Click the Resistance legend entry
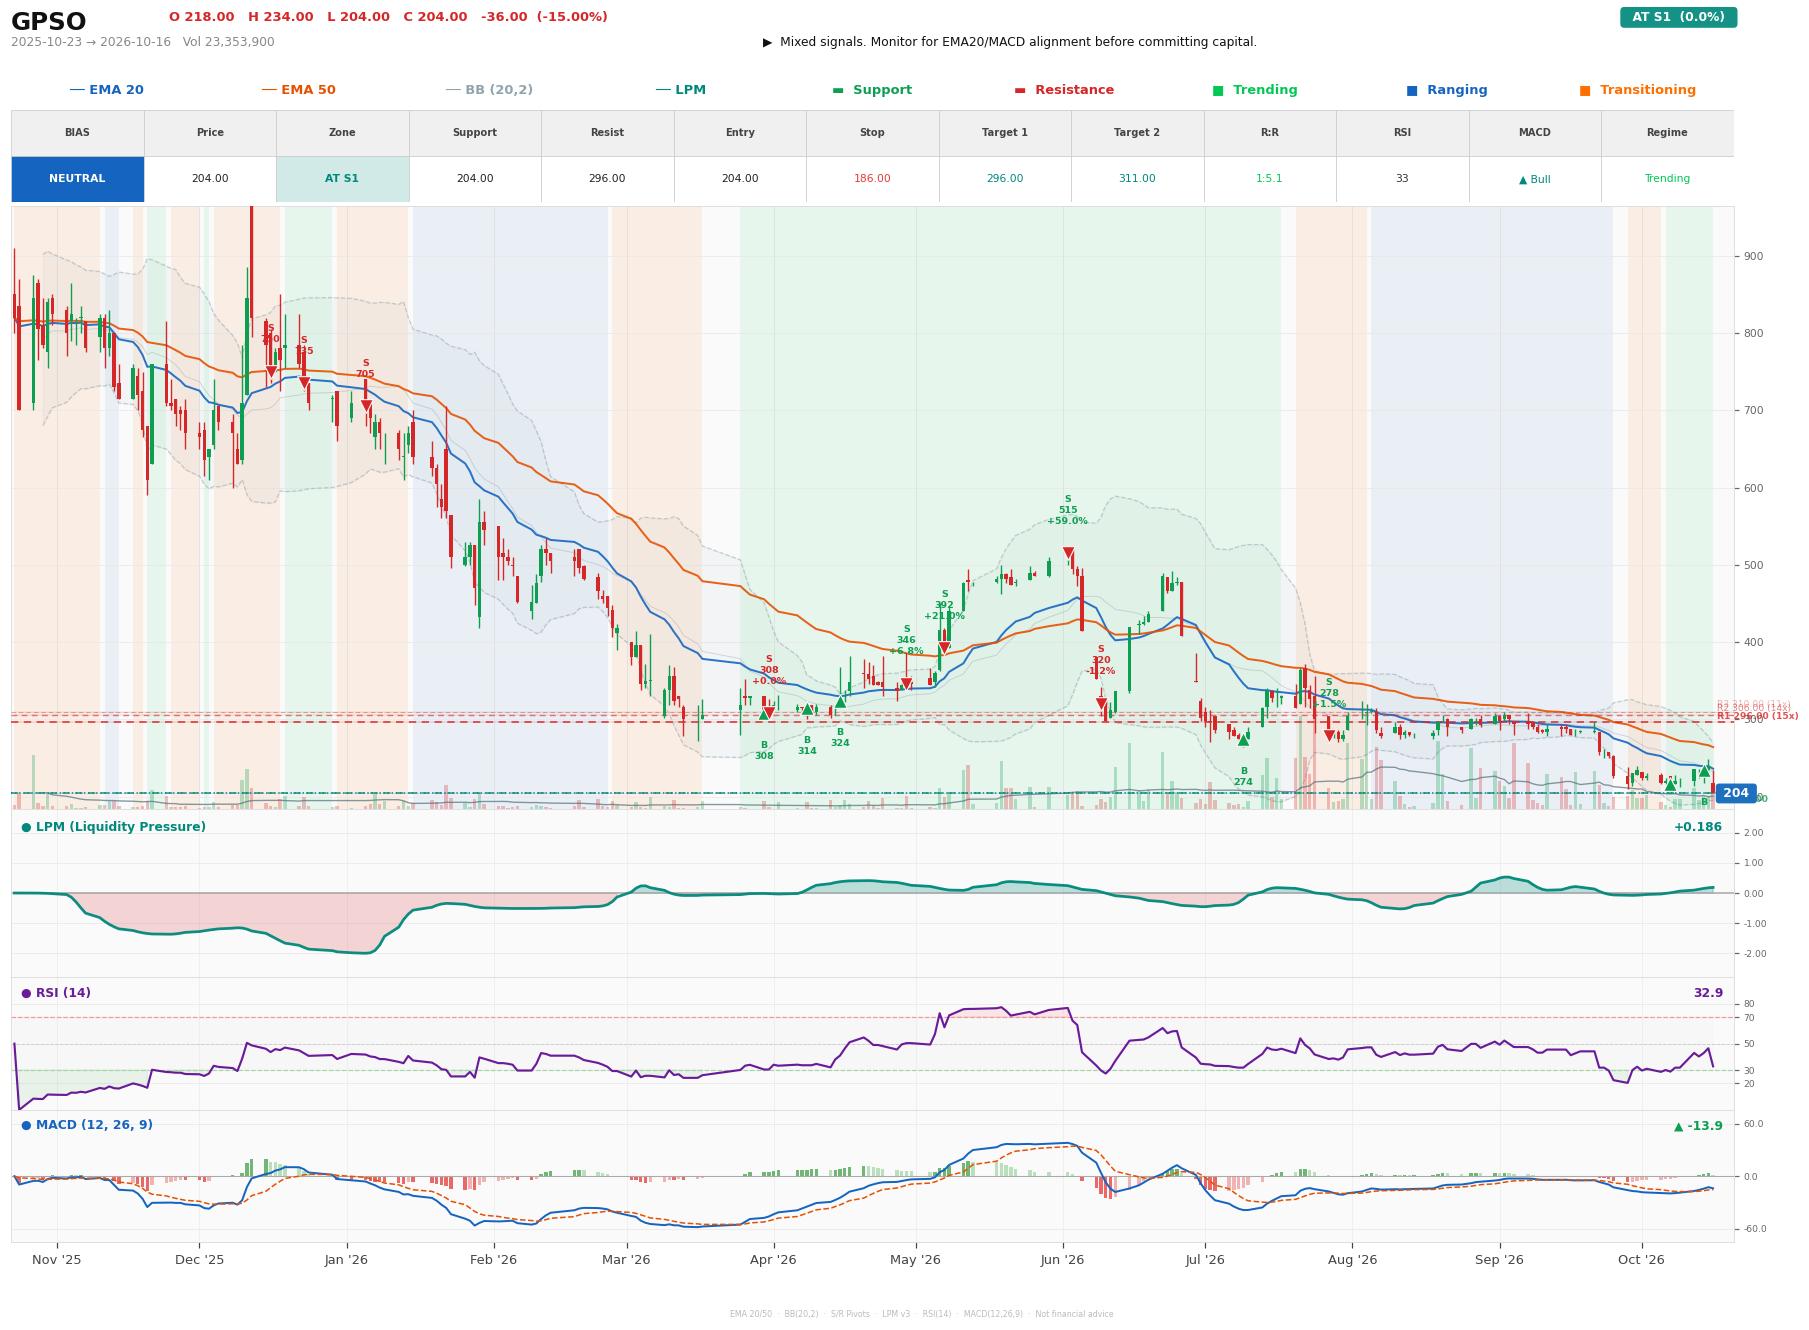This screenshot has height=1330, width=1809. pos(1064,90)
